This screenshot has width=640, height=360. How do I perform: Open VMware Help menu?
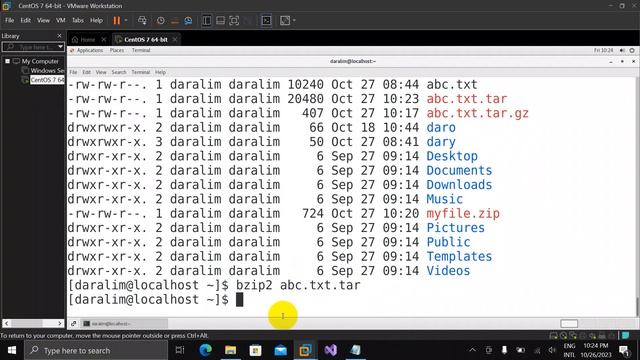tap(96, 20)
